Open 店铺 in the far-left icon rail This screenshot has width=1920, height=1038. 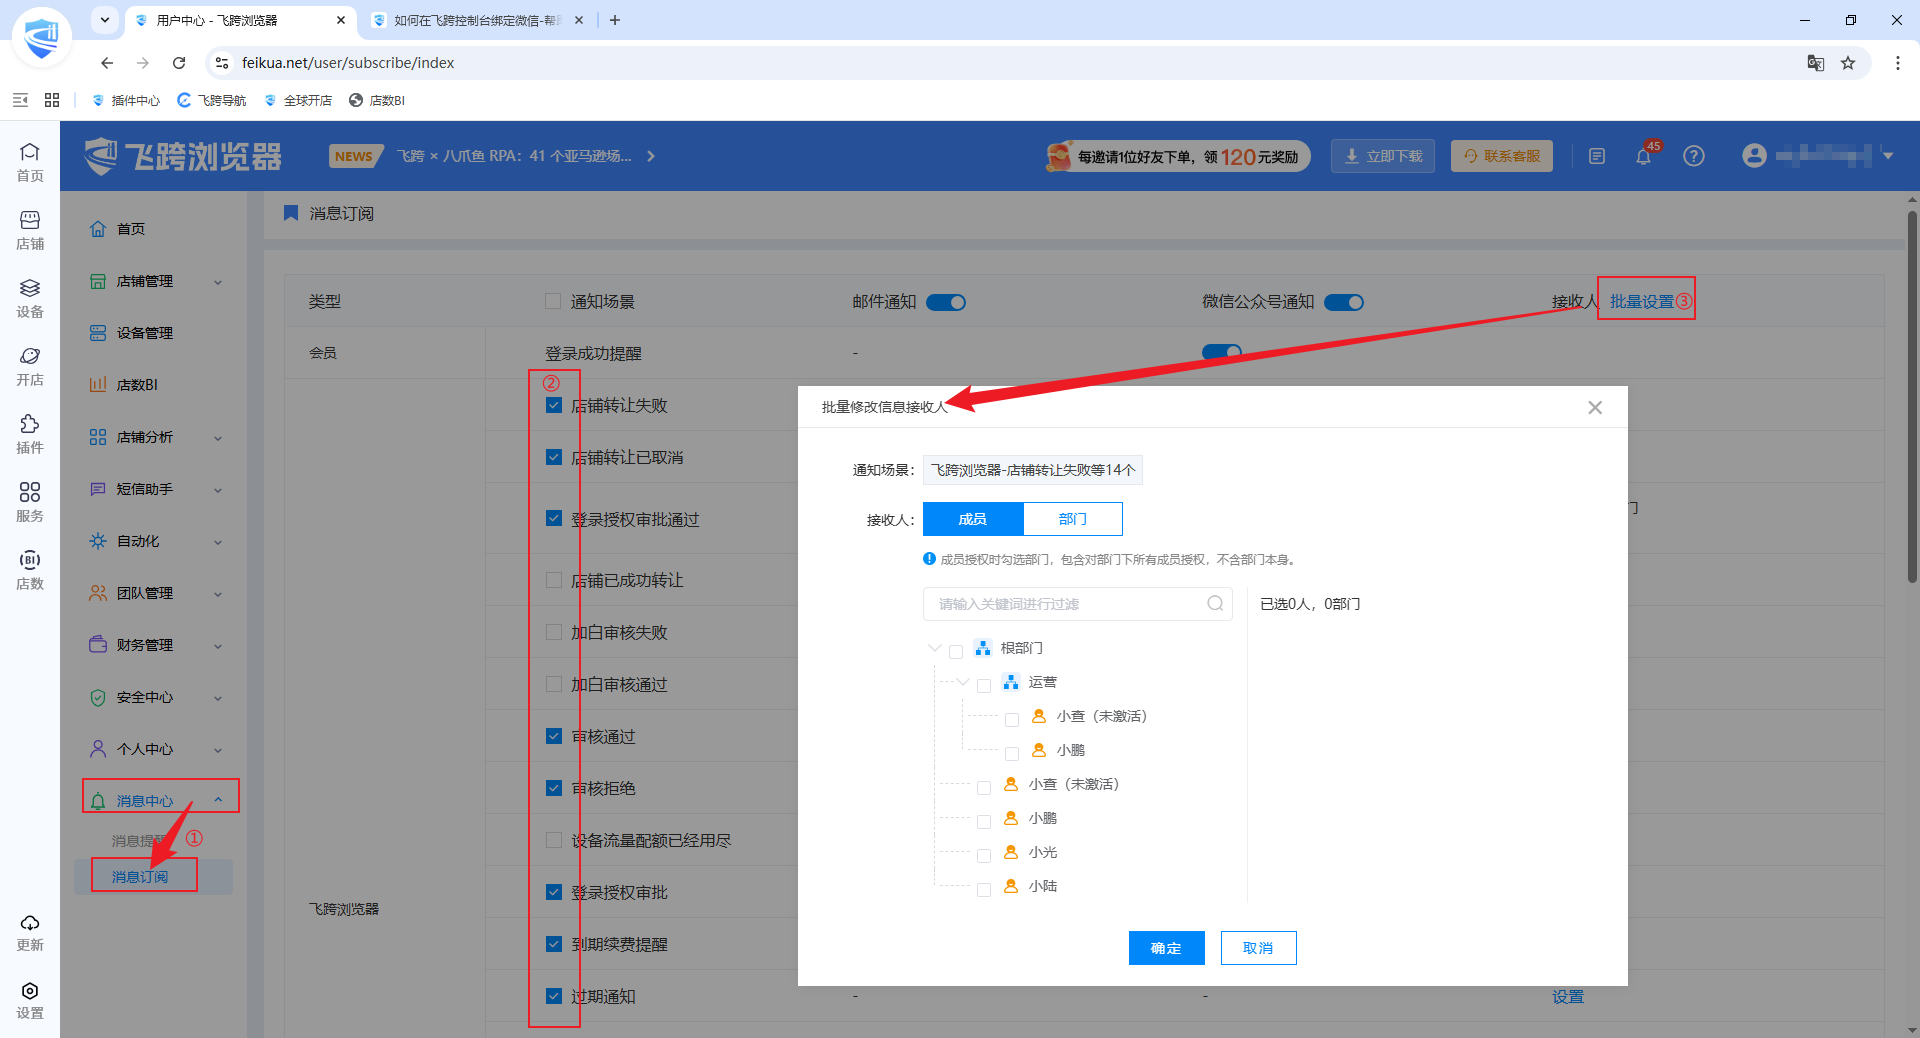point(30,230)
